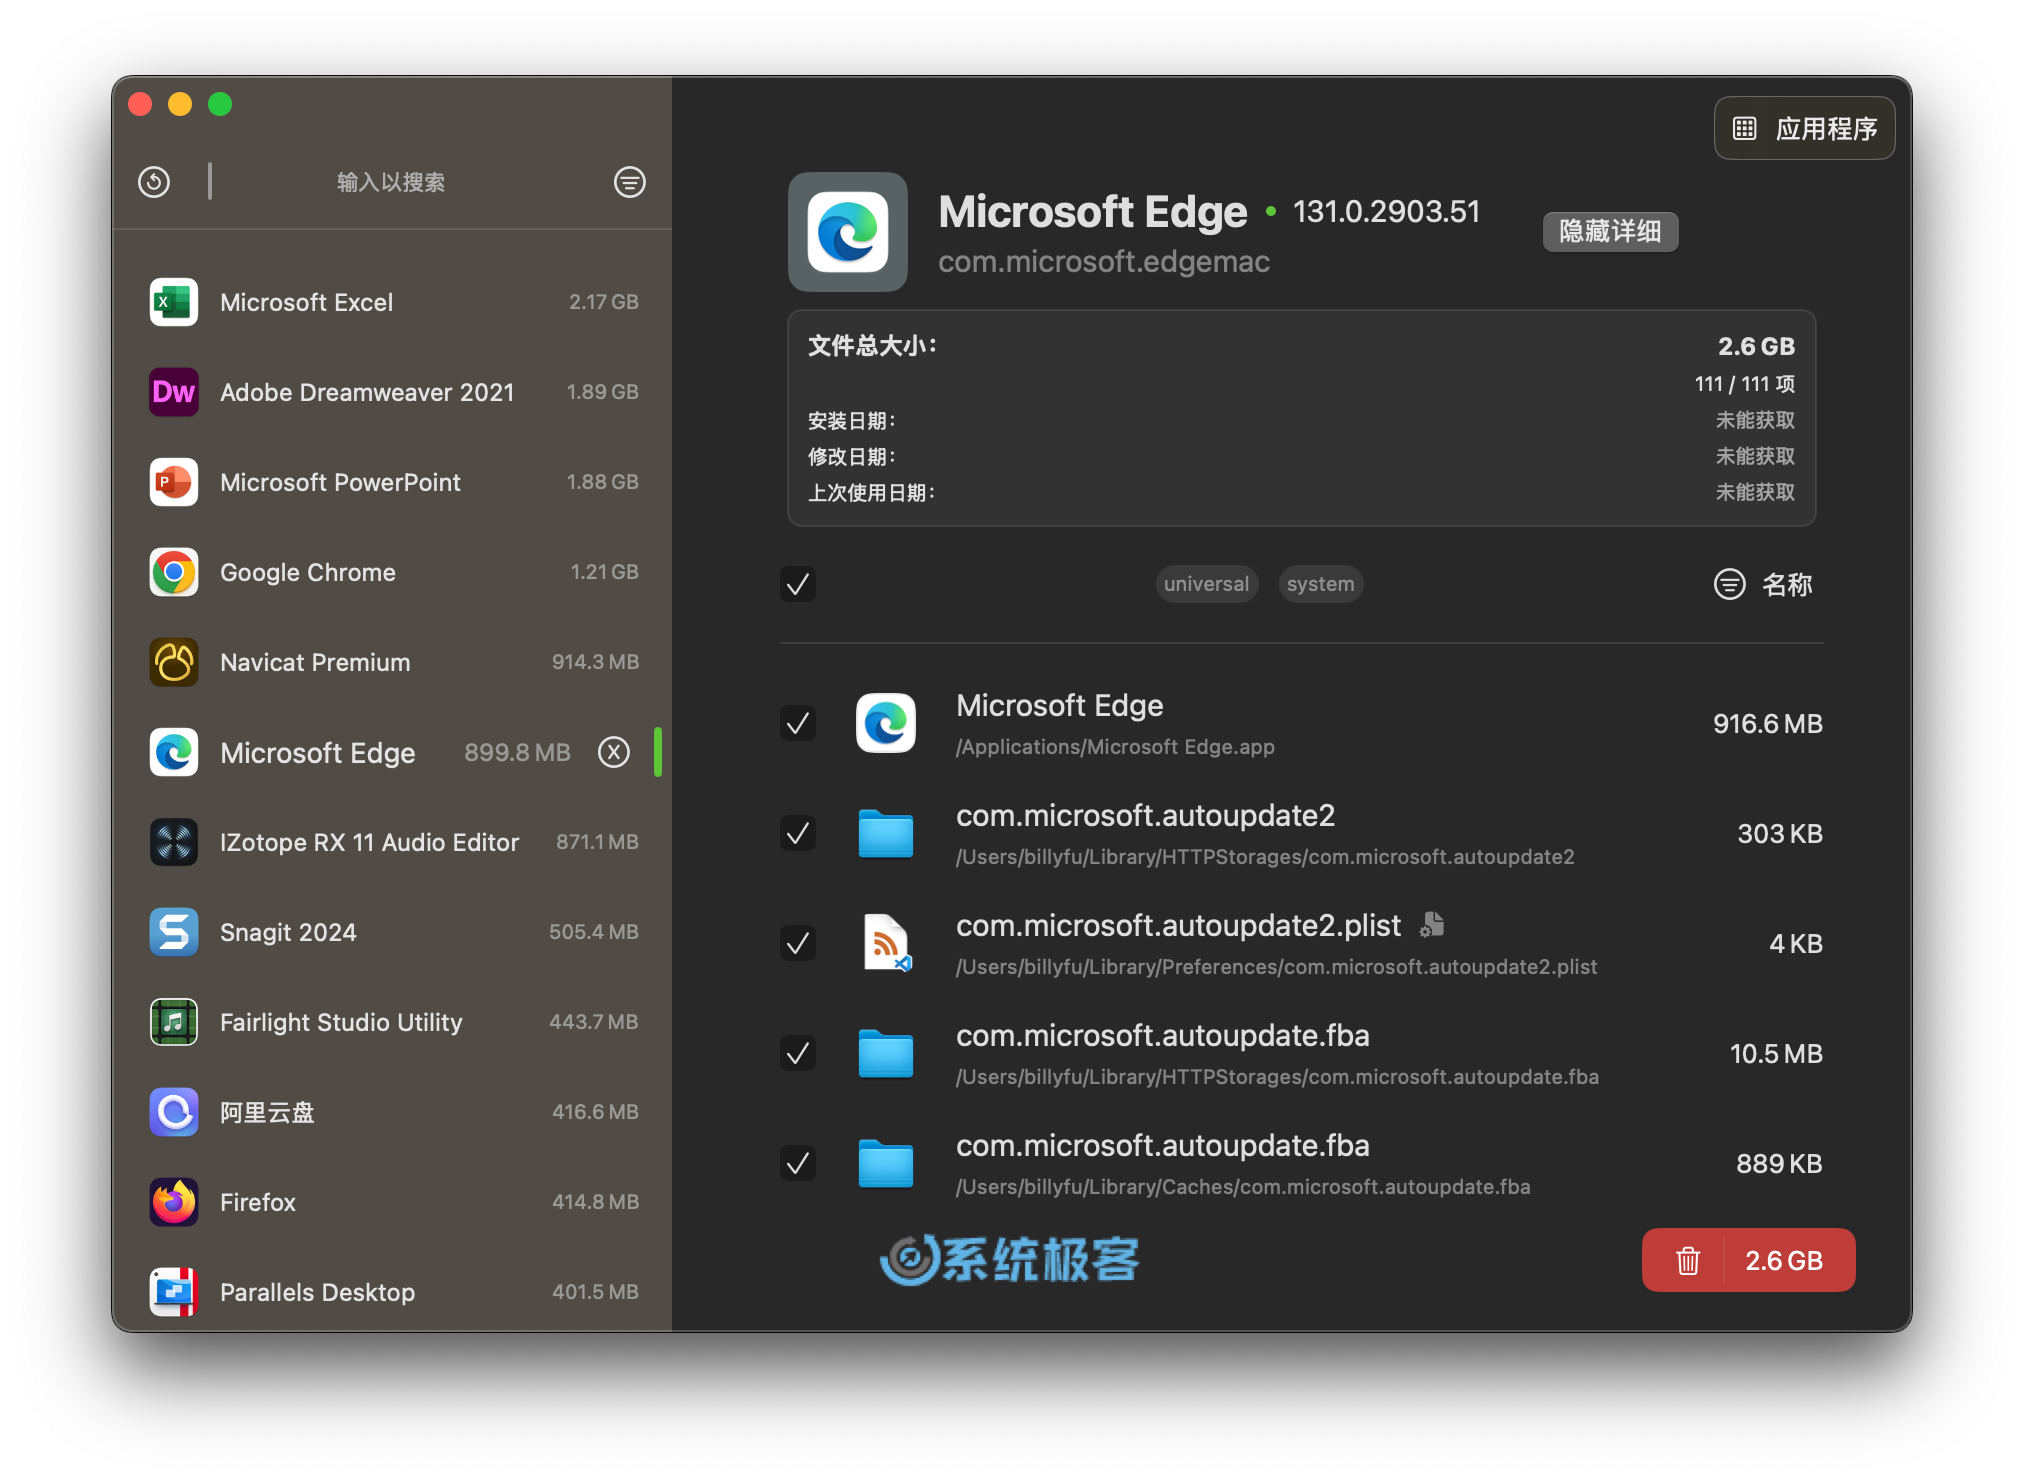Select Navicat Premium icon in list
Image resolution: width=2024 pixels, height=1480 pixels.
(x=174, y=662)
